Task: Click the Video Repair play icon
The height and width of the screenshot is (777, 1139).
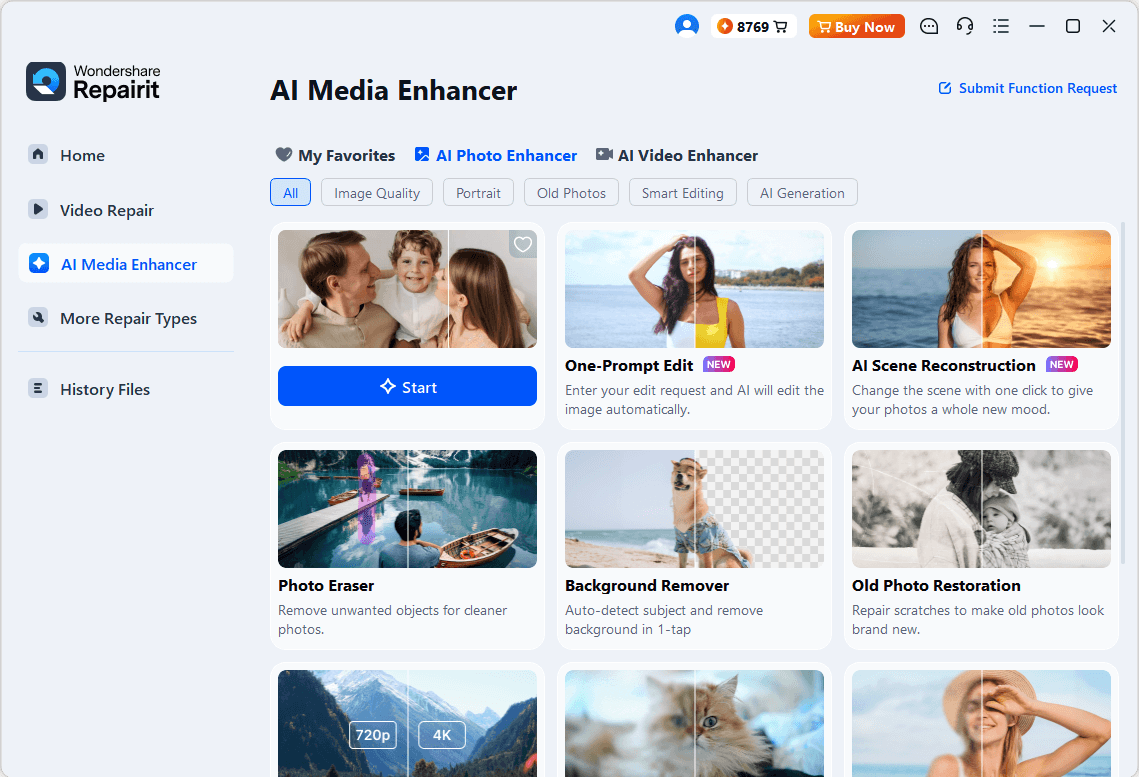Action: tap(38, 209)
